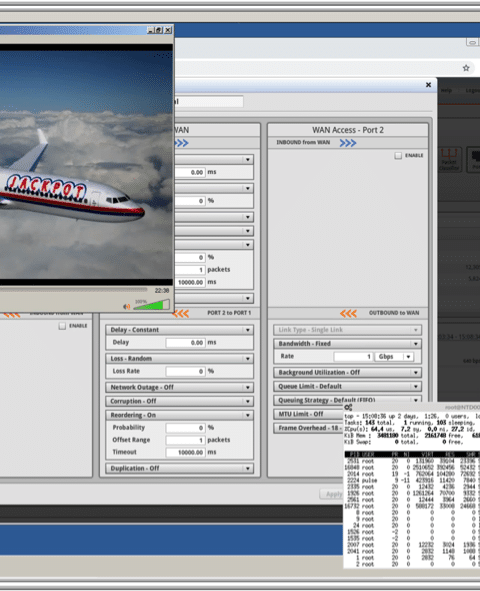Click the terminal window icon in title bar
The width and height of the screenshot is (480, 591).
(x=348, y=407)
